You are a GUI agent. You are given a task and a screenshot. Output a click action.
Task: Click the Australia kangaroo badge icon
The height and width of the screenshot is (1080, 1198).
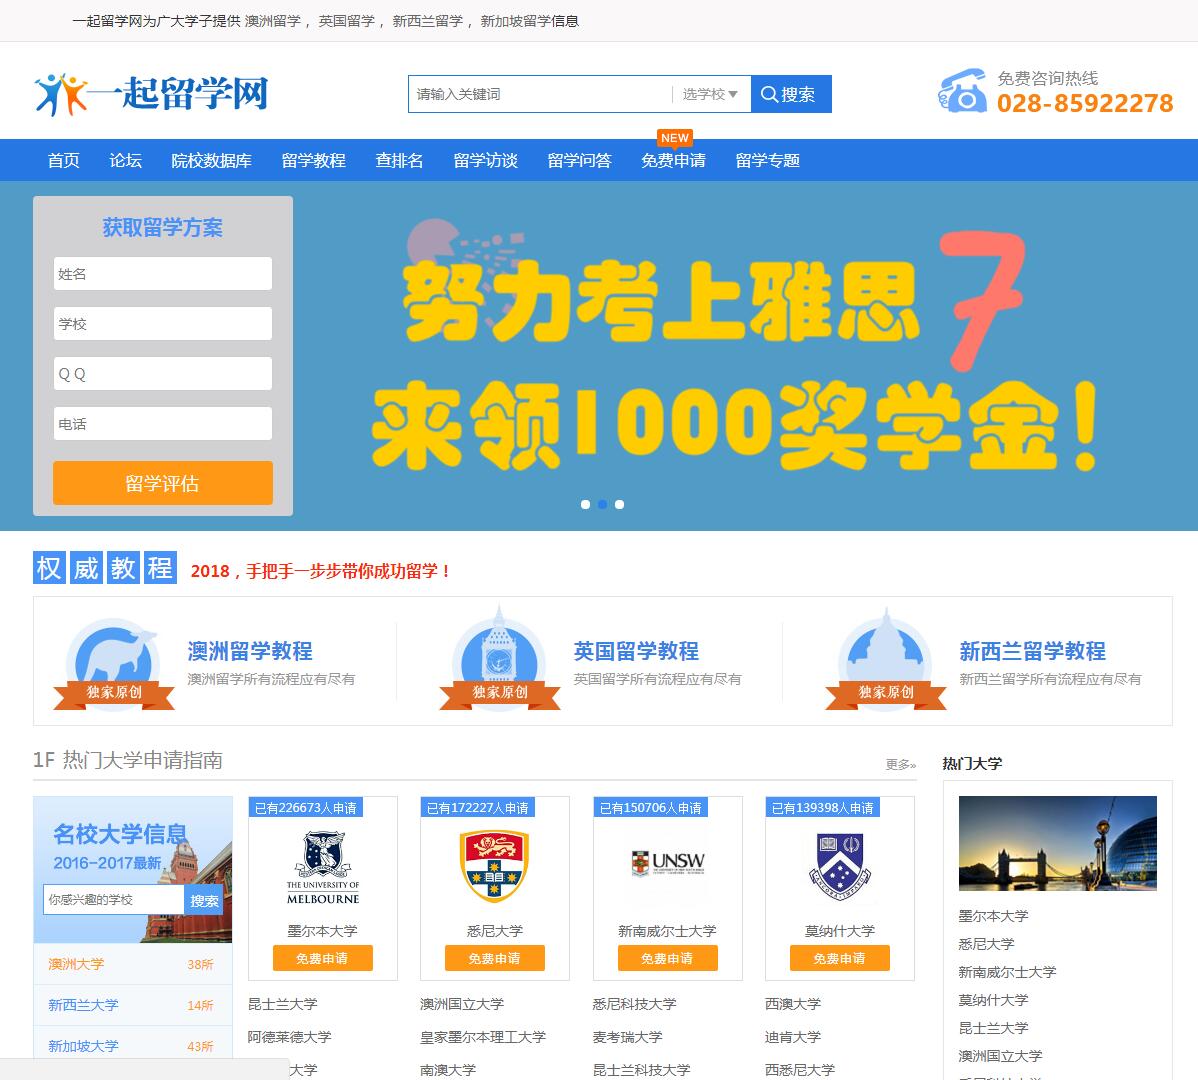pos(114,664)
